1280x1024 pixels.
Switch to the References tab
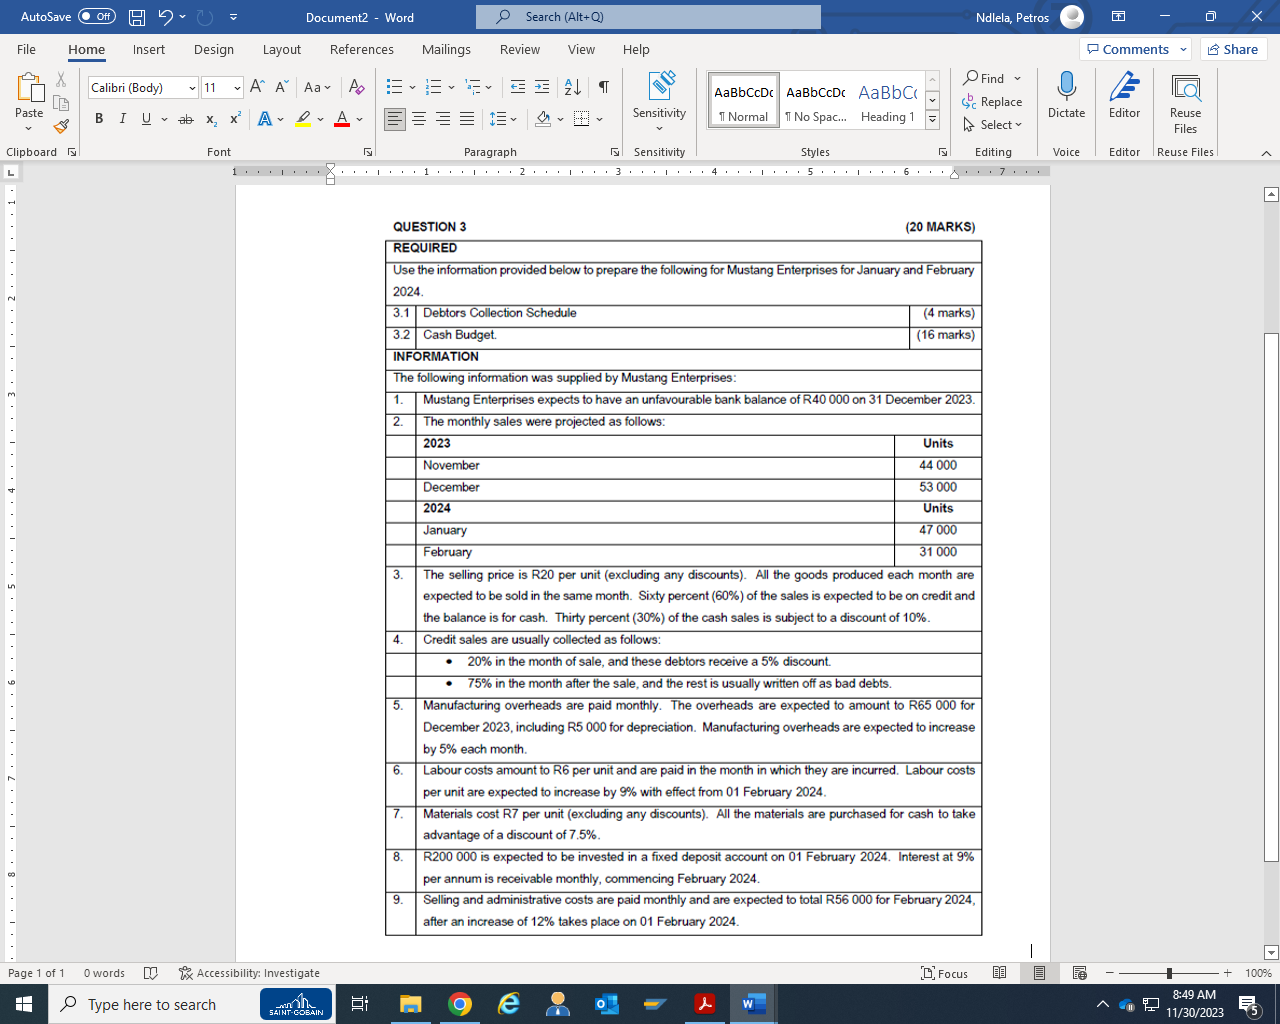[362, 49]
